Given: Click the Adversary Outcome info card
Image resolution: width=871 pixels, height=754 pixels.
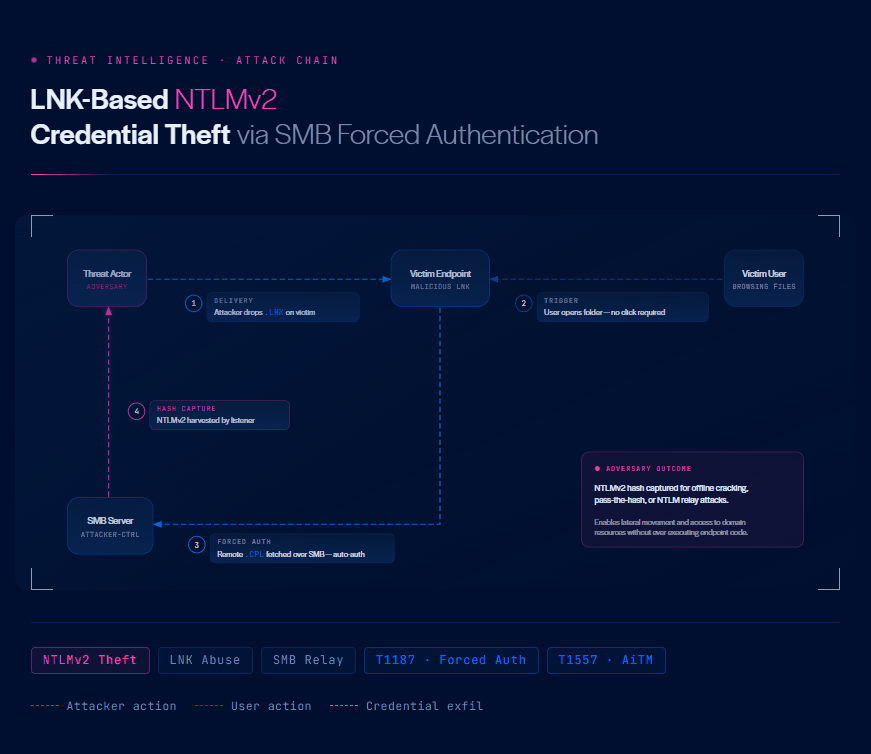Looking at the screenshot, I should (692, 500).
